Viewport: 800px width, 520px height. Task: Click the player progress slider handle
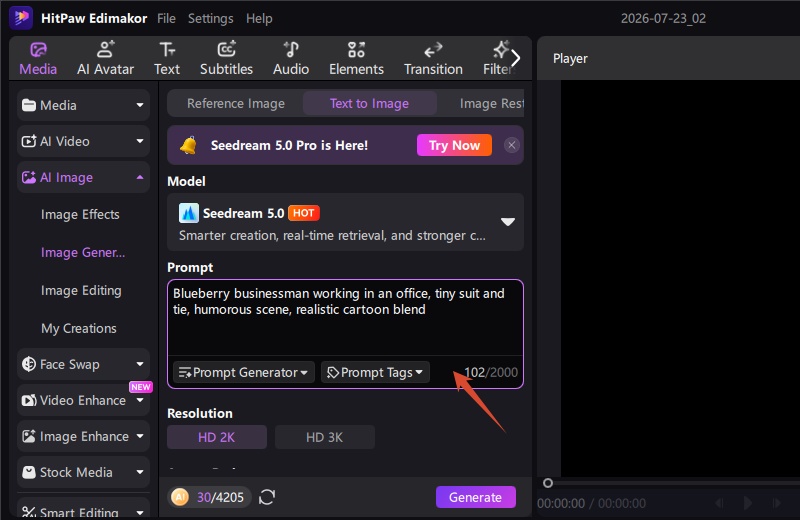click(x=548, y=483)
